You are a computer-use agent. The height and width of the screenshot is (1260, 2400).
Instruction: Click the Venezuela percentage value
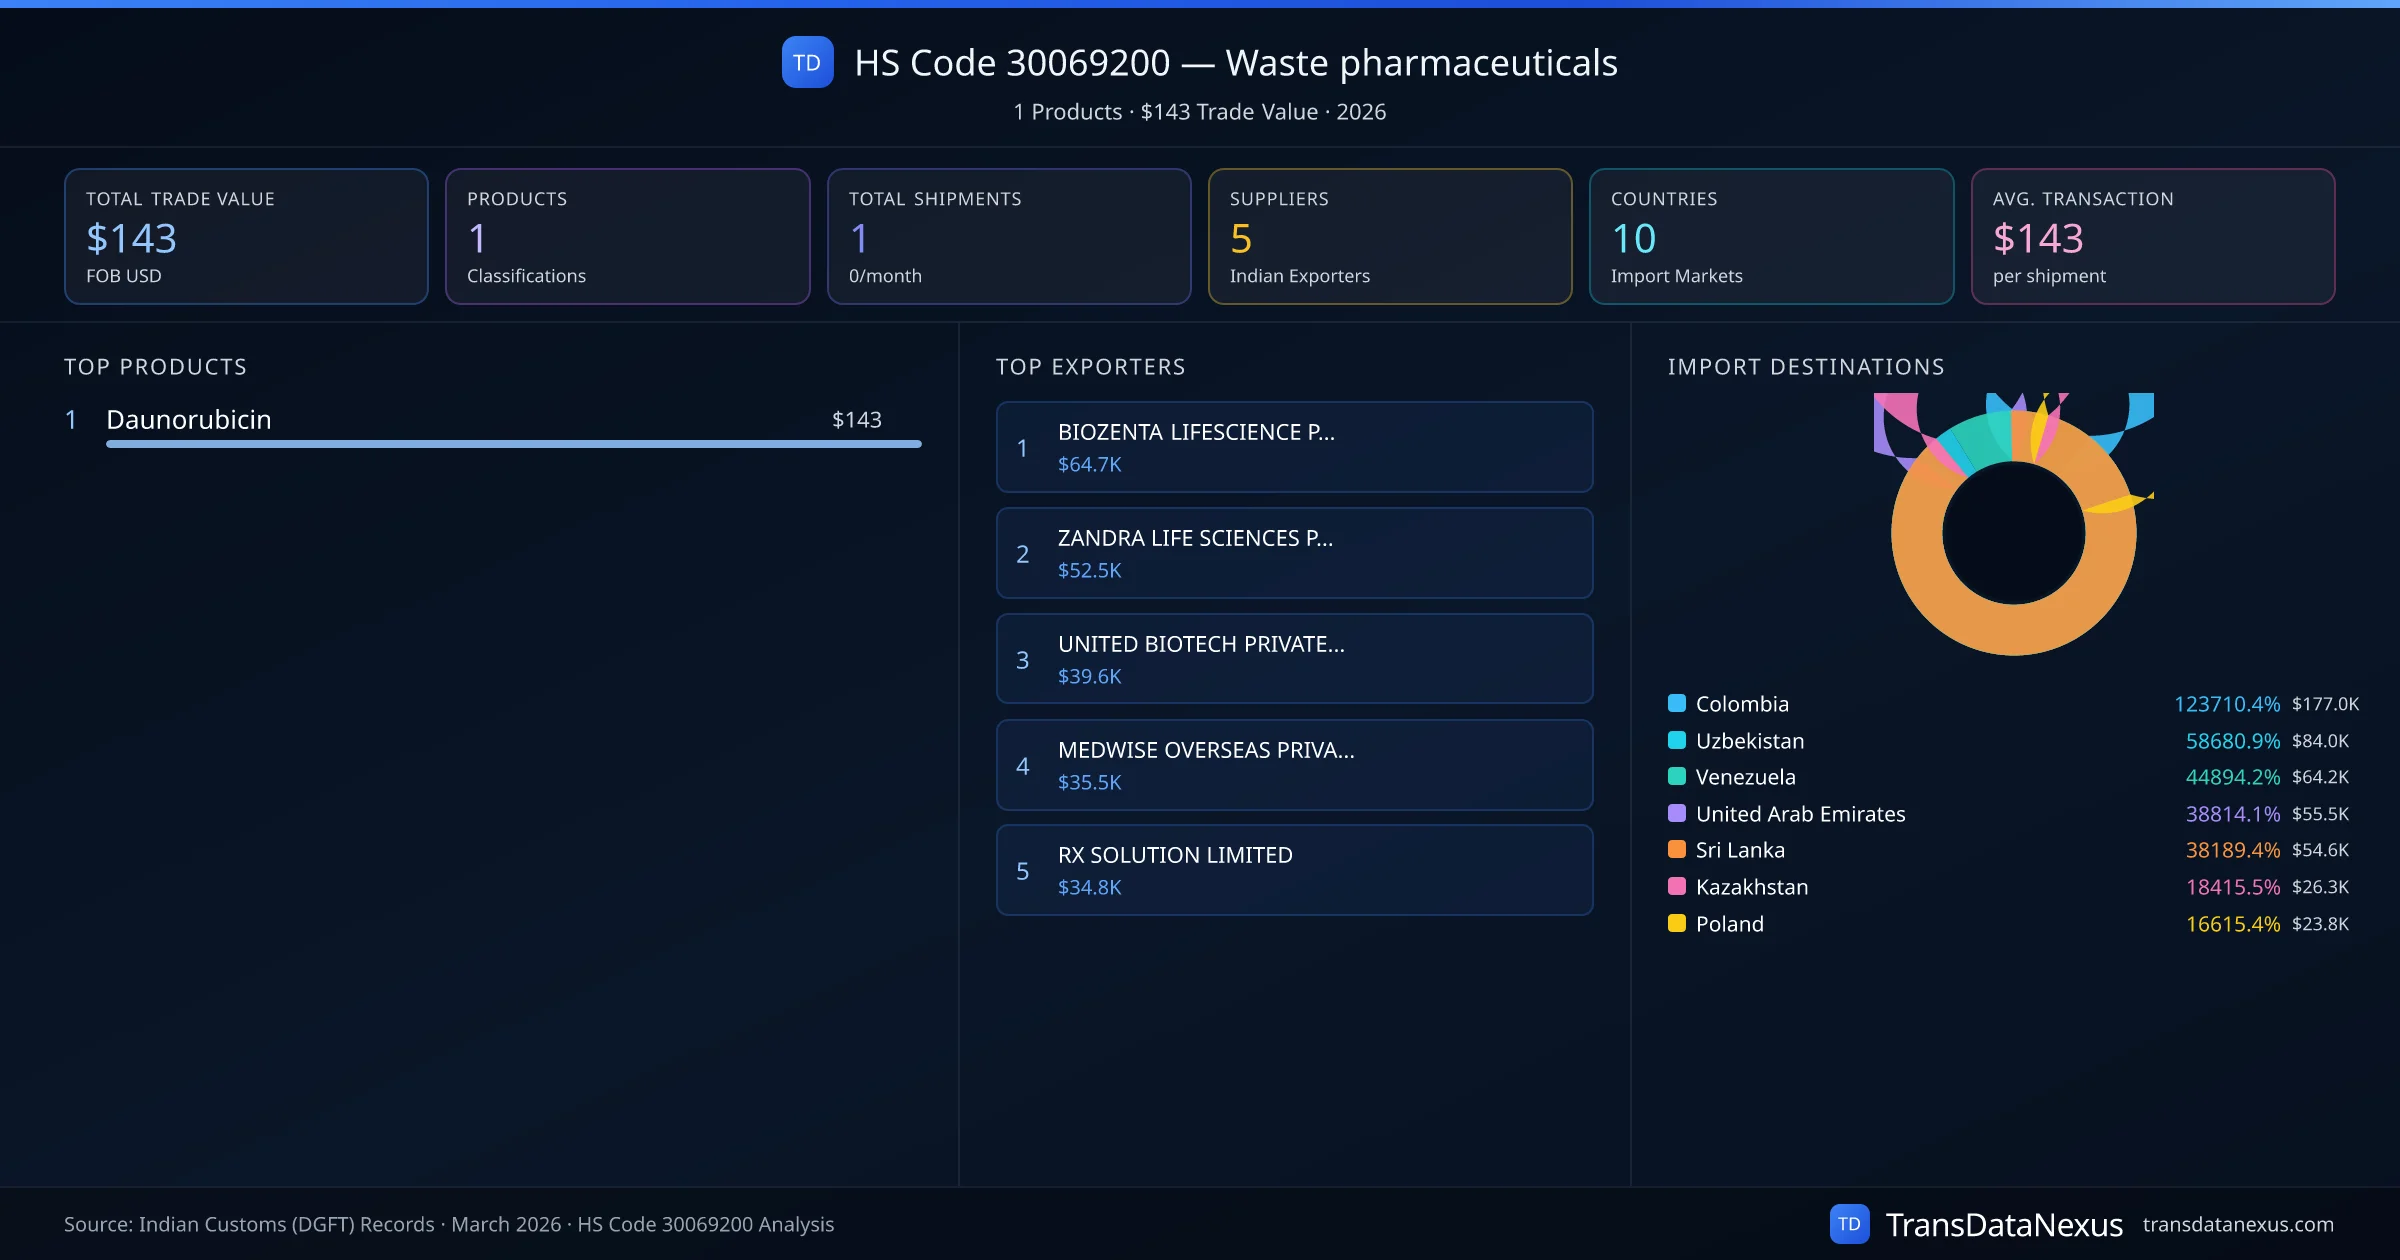click(x=2232, y=777)
